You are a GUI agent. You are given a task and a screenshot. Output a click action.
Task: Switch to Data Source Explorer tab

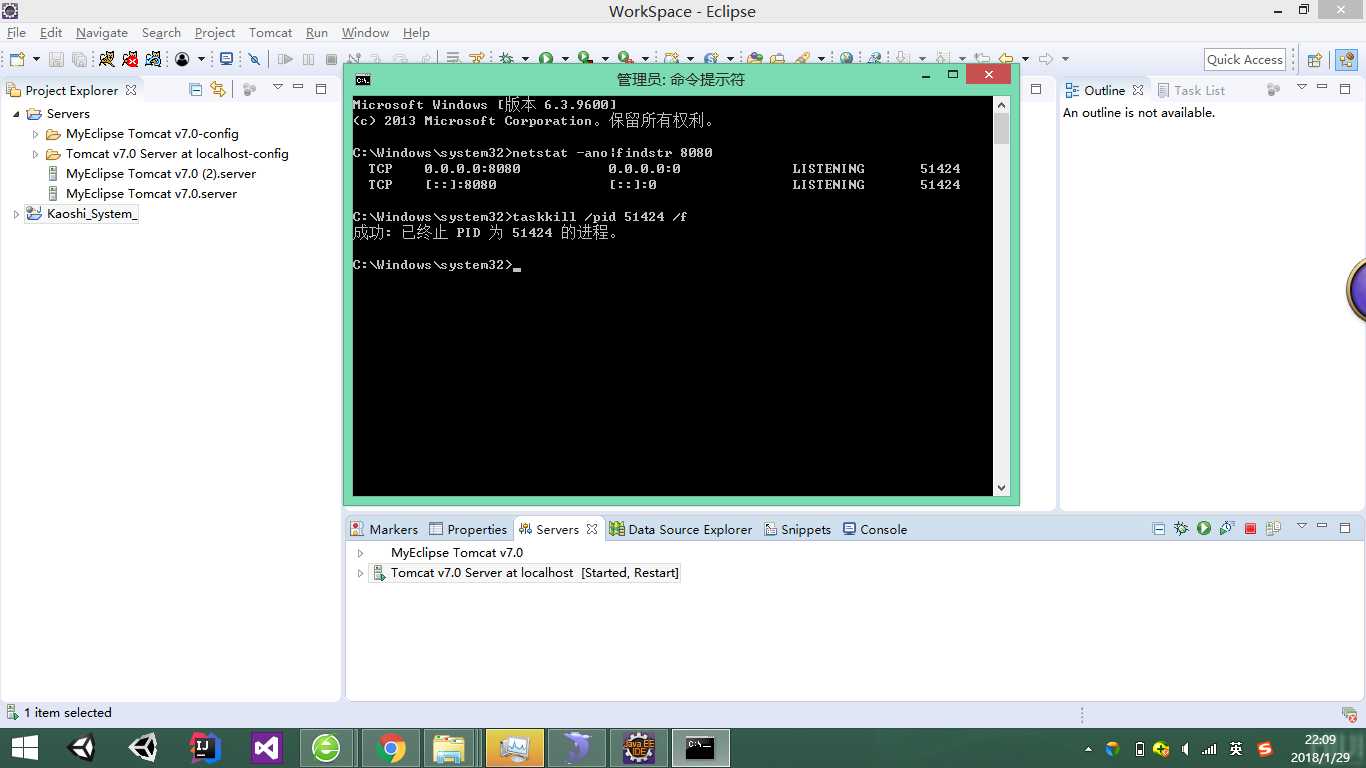[681, 529]
